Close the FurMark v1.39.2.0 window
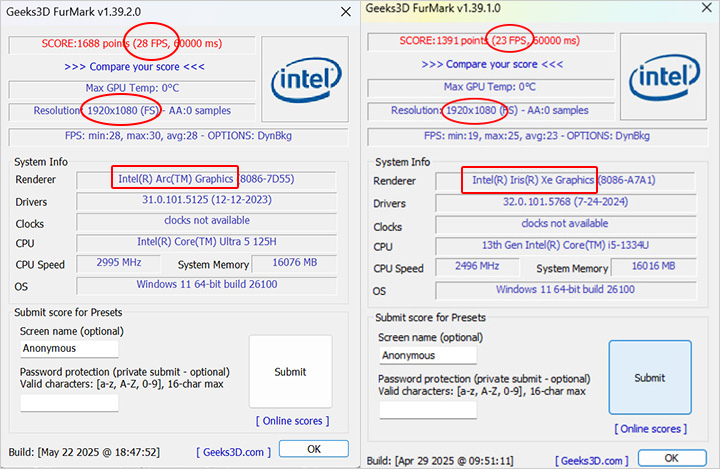The image size is (720, 469). 346,12
